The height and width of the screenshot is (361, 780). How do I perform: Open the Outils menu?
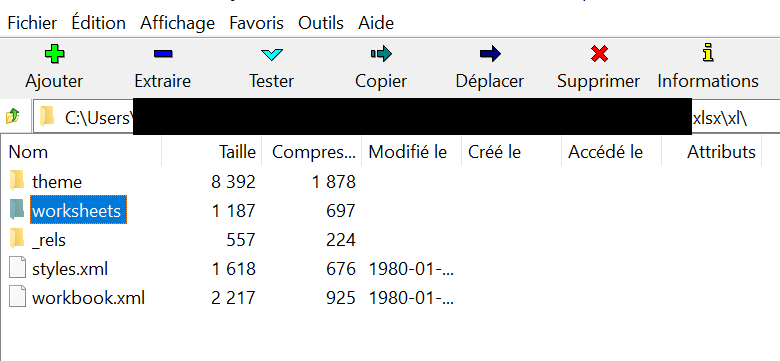tap(321, 23)
